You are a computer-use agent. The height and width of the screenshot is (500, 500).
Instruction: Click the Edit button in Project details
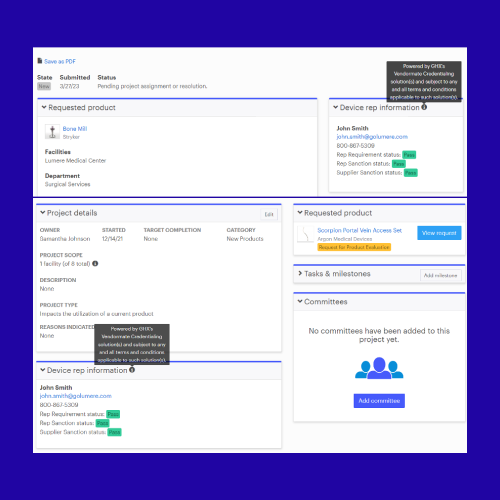269,214
